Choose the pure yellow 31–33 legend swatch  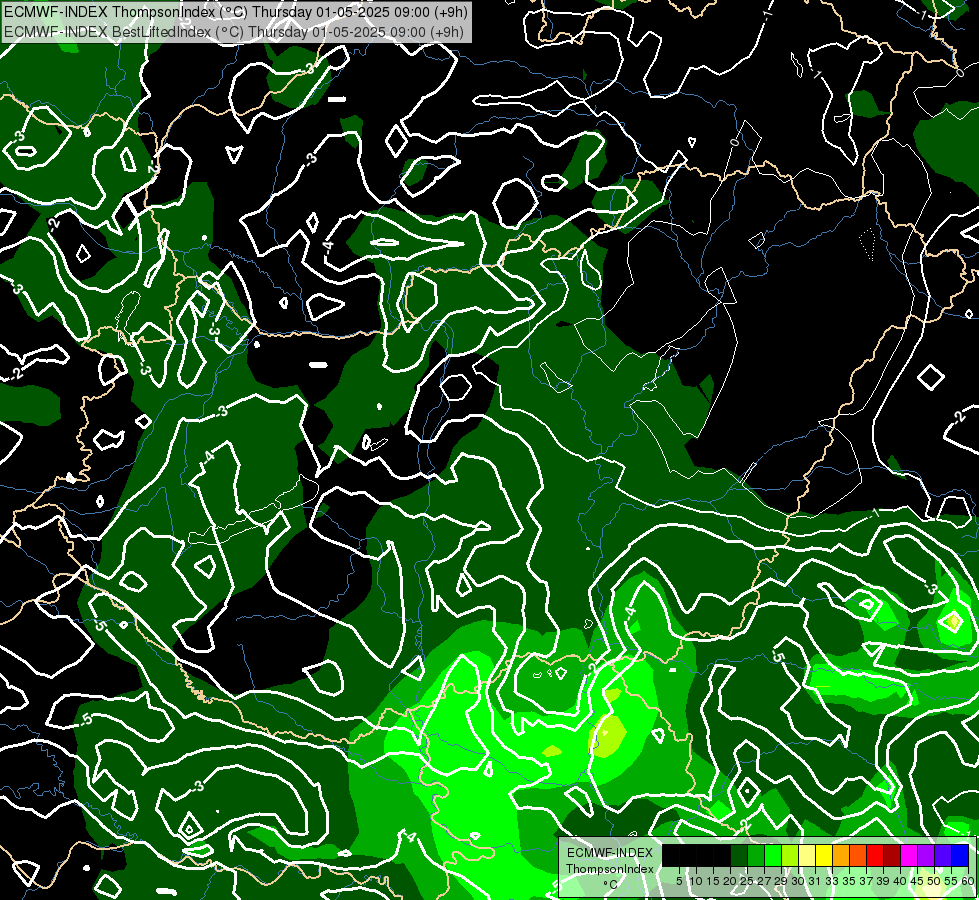pyautogui.click(x=824, y=856)
